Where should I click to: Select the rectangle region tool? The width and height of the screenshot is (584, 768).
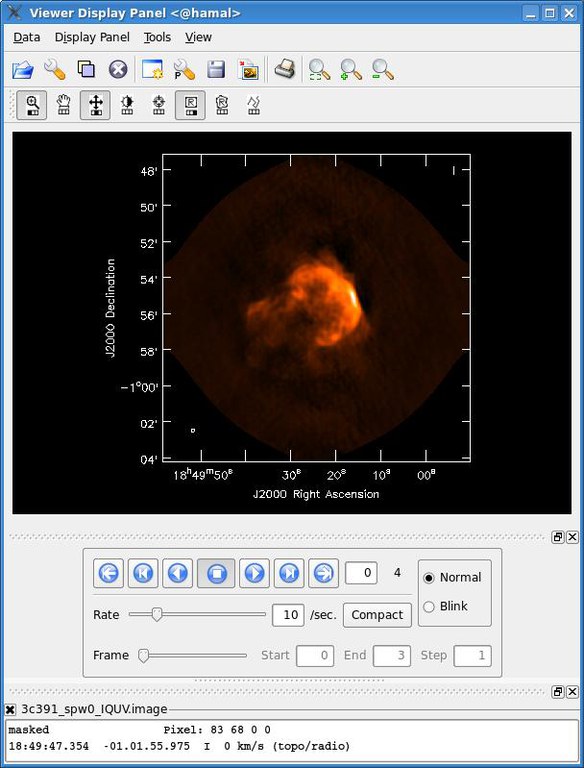[x=191, y=105]
